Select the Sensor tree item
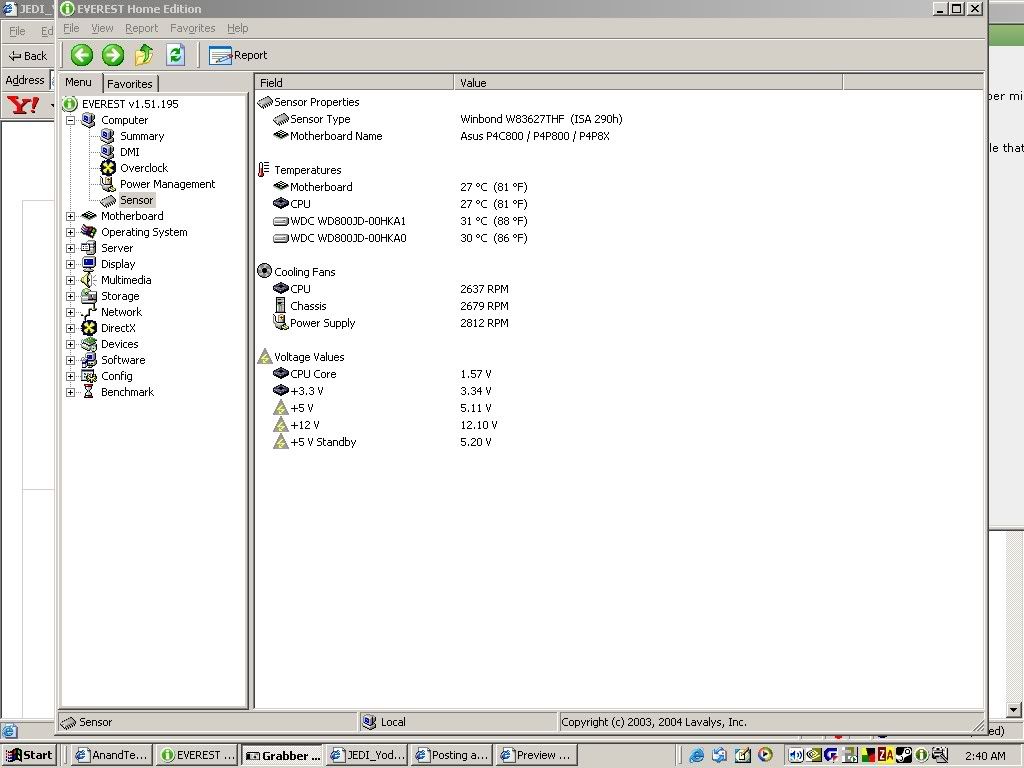 coord(136,200)
